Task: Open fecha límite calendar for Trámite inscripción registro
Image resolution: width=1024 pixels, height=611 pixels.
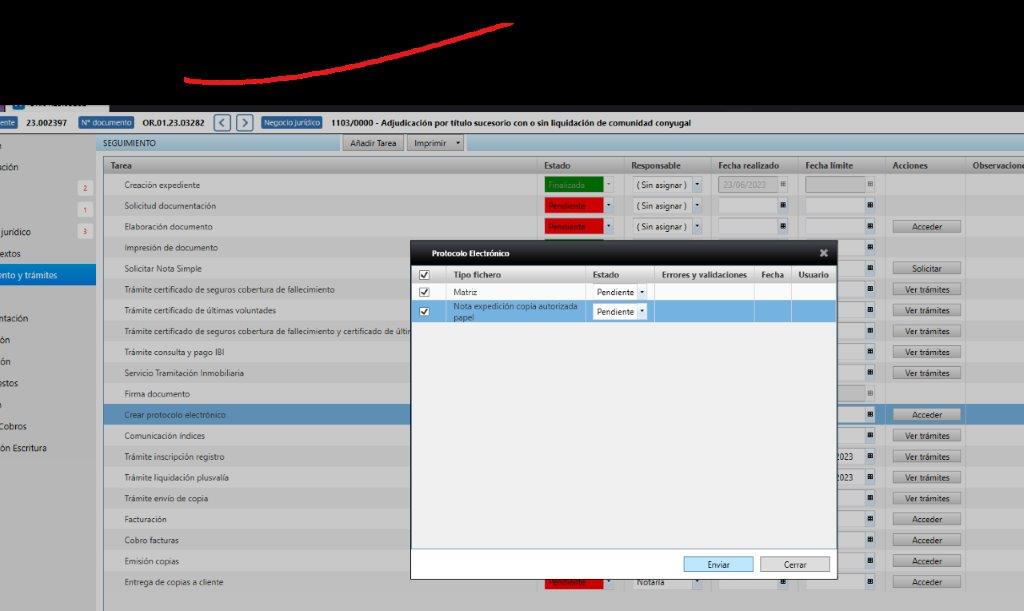Action: 870,457
